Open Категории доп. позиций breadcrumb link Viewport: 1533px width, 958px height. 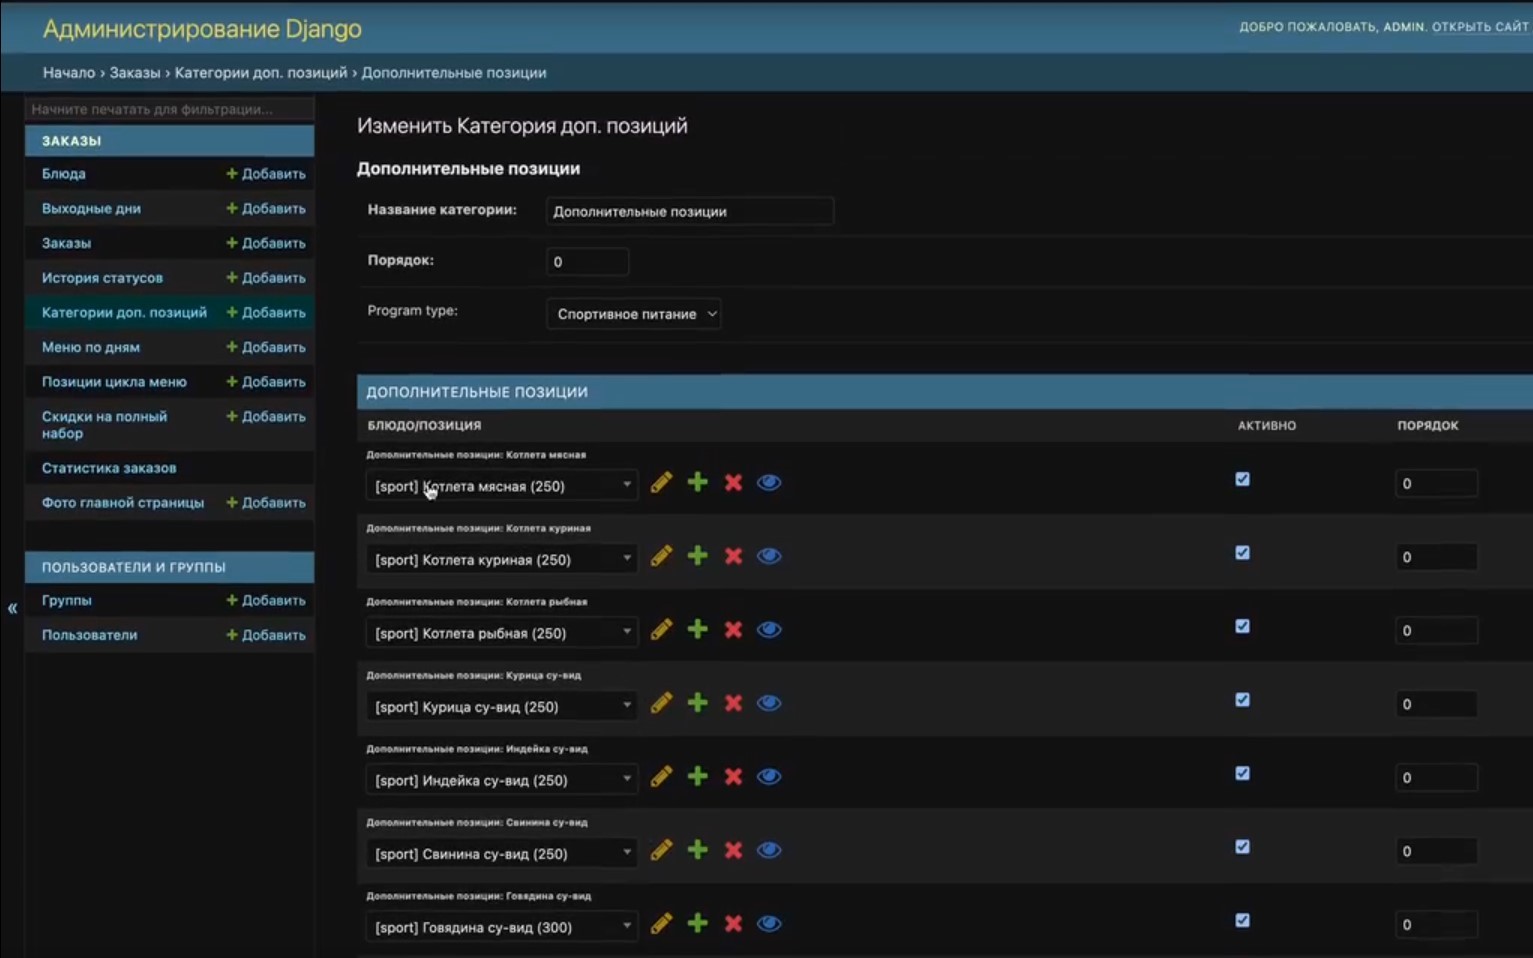(x=261, y=73)
